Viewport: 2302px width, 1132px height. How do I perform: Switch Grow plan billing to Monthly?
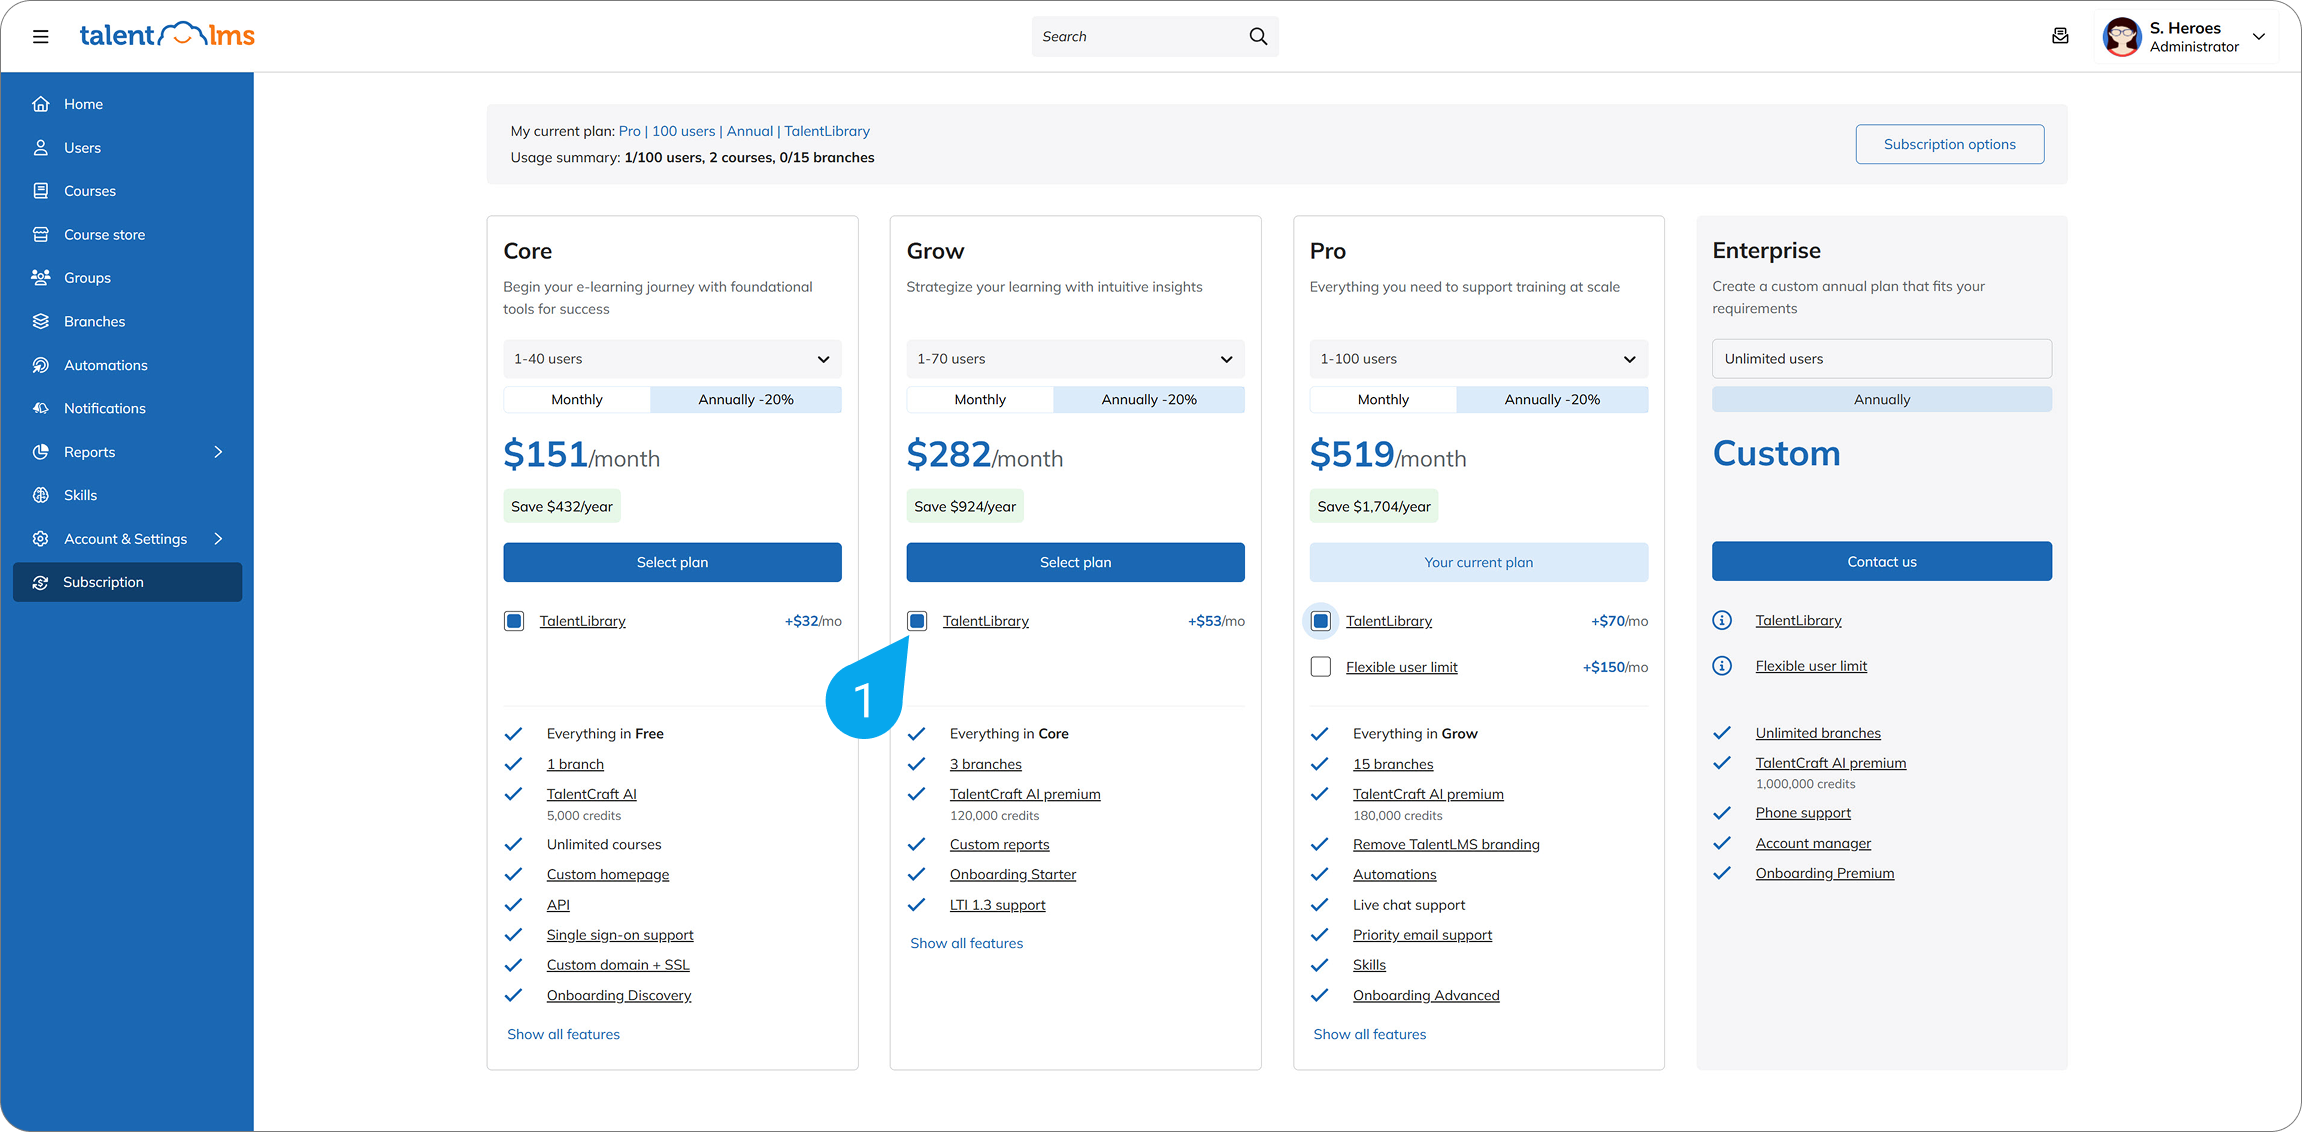(980, 399)
